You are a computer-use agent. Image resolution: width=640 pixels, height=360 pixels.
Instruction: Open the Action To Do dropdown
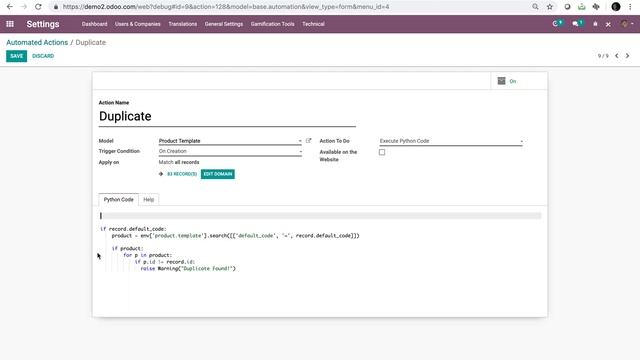pos(451,141)
